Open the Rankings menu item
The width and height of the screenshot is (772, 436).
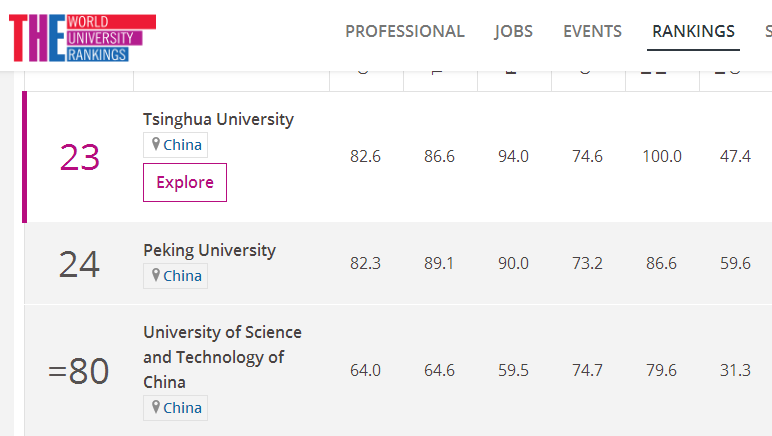[693, 31]
